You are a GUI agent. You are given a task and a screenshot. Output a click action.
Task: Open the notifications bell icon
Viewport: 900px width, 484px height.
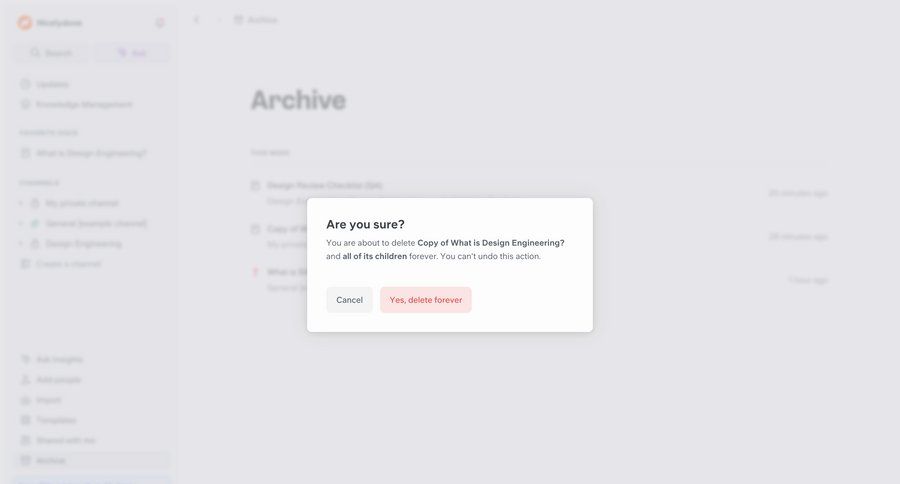[160, 22]
